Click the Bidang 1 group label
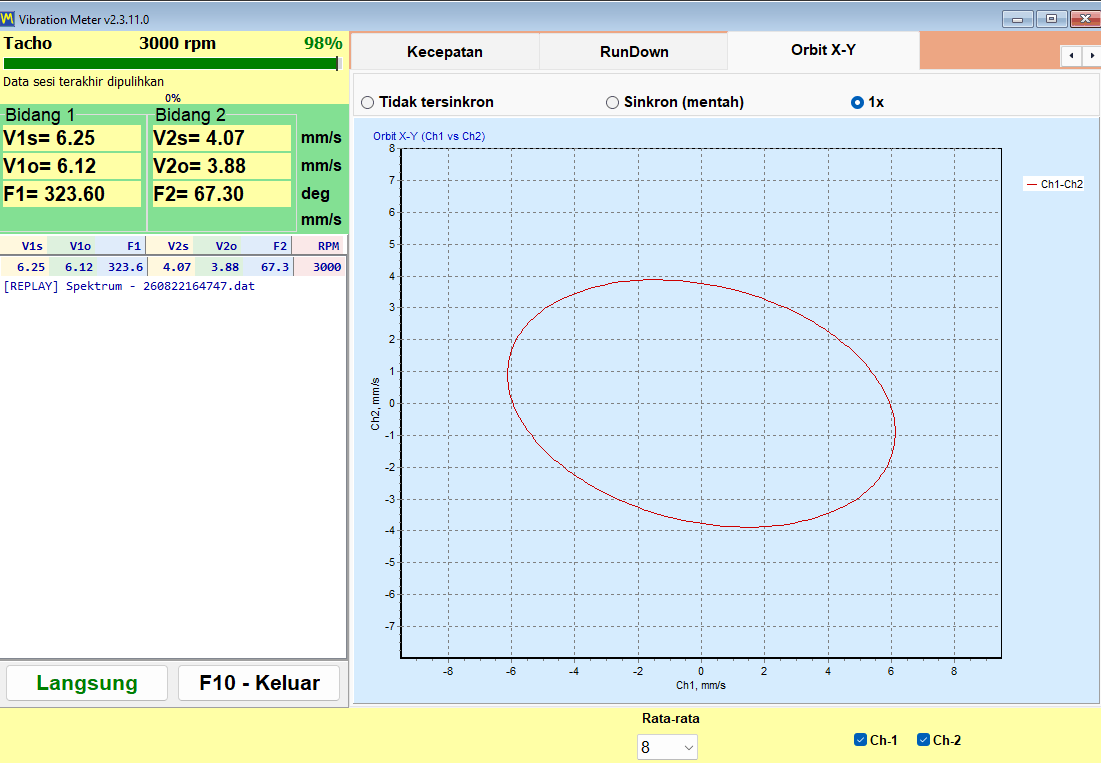This screenshot has height=763, width=1101. point(40,115)
